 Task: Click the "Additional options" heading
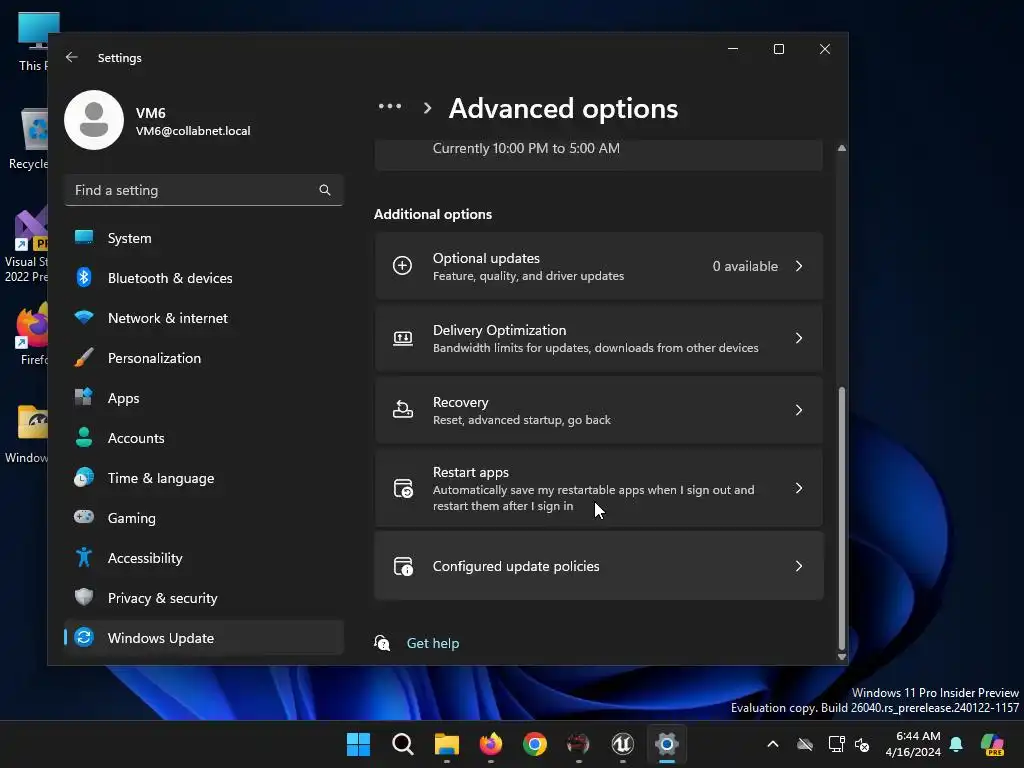(x=432, y=214)
